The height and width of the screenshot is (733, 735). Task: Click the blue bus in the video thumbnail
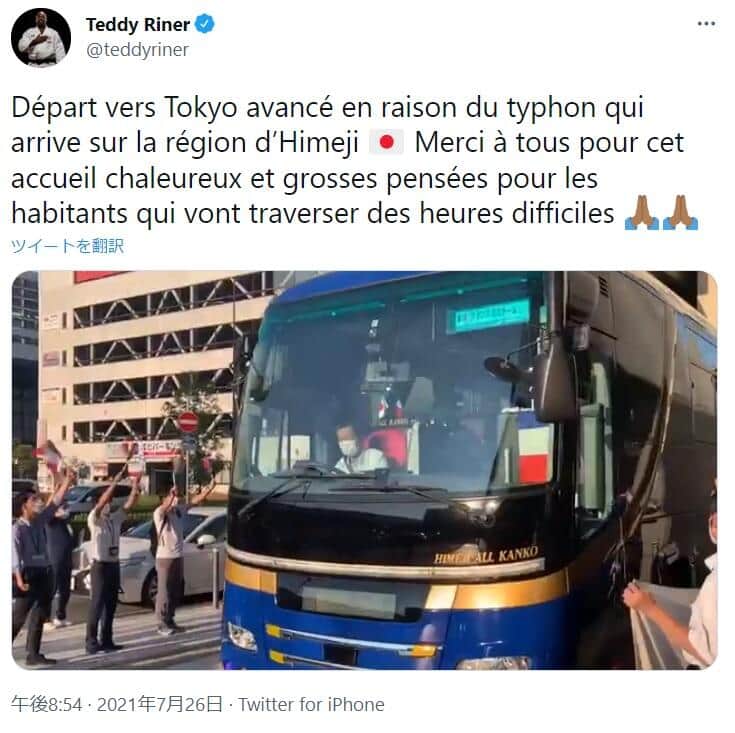pos(469,470)
